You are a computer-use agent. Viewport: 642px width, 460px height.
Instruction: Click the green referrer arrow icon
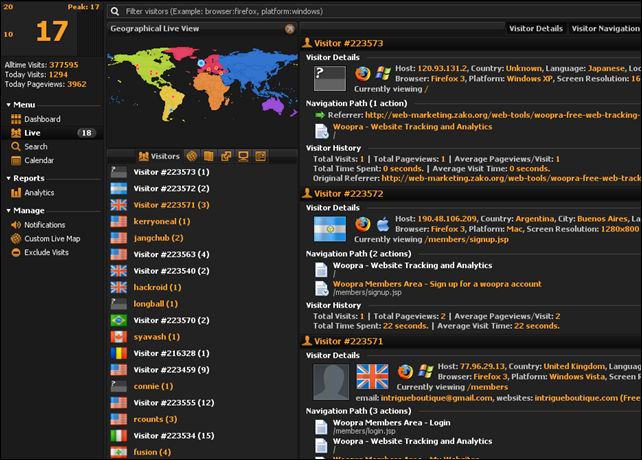(320, 115)
